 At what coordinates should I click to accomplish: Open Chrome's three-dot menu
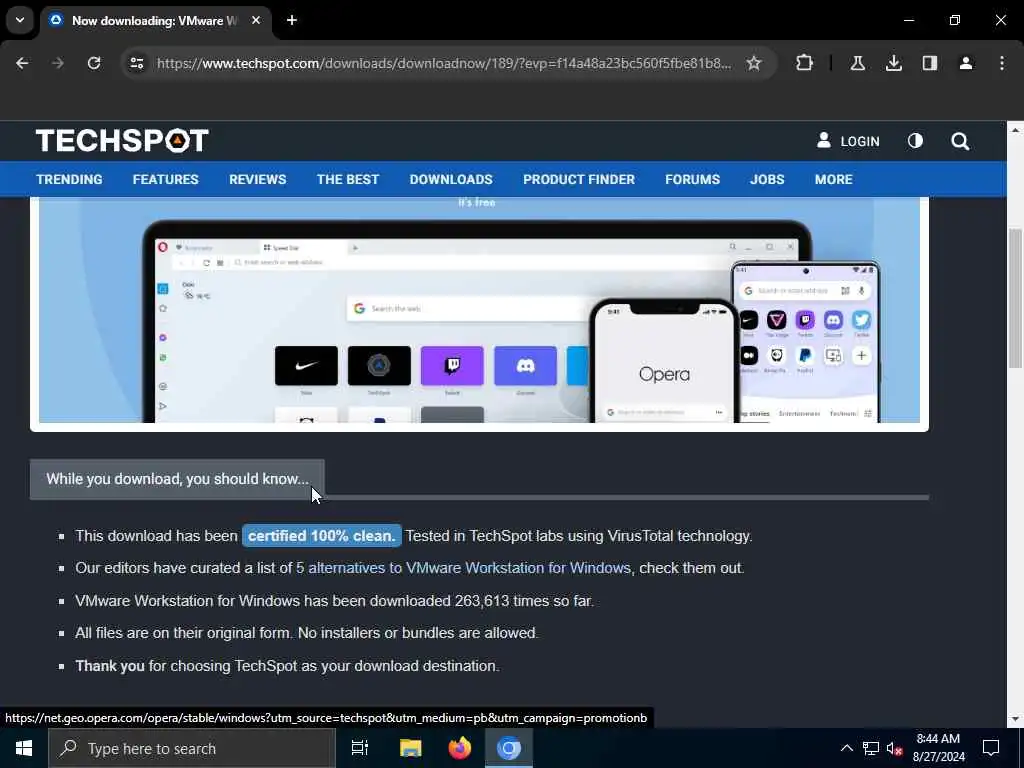[x=1002, y=63]
